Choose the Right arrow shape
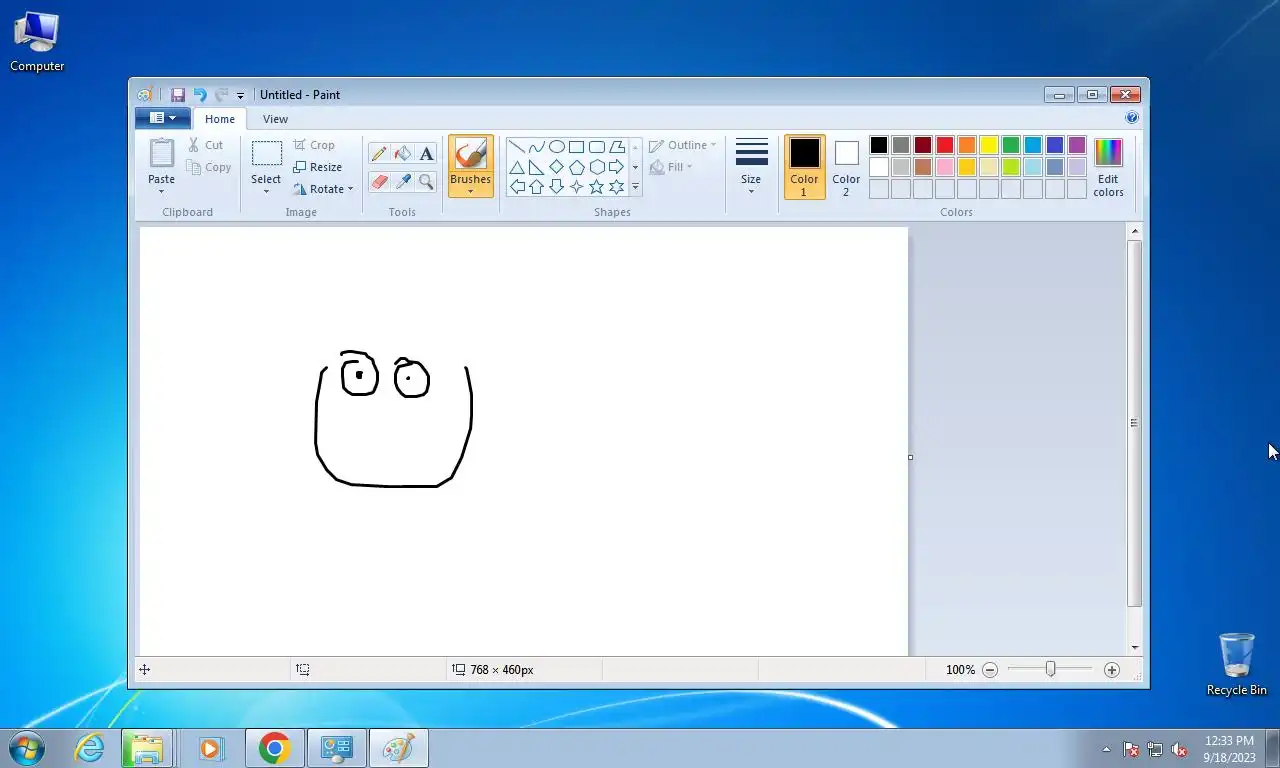Screen dimensions: 1280x768 point(617,167)
